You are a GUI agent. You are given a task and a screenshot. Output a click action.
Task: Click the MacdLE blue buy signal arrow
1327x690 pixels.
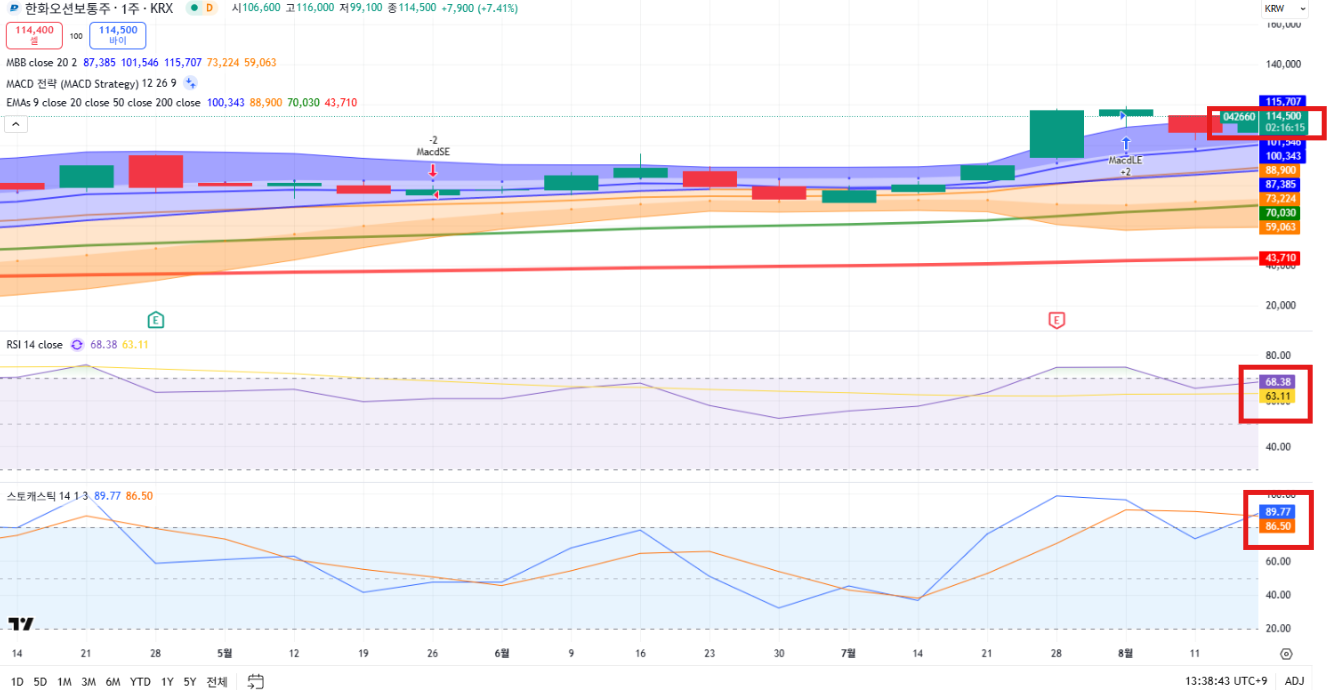point(1125,143)
